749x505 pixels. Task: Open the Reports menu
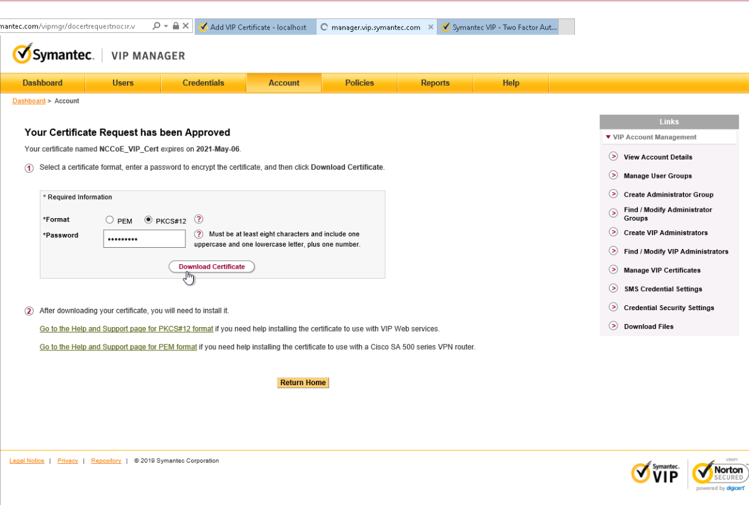435,83
